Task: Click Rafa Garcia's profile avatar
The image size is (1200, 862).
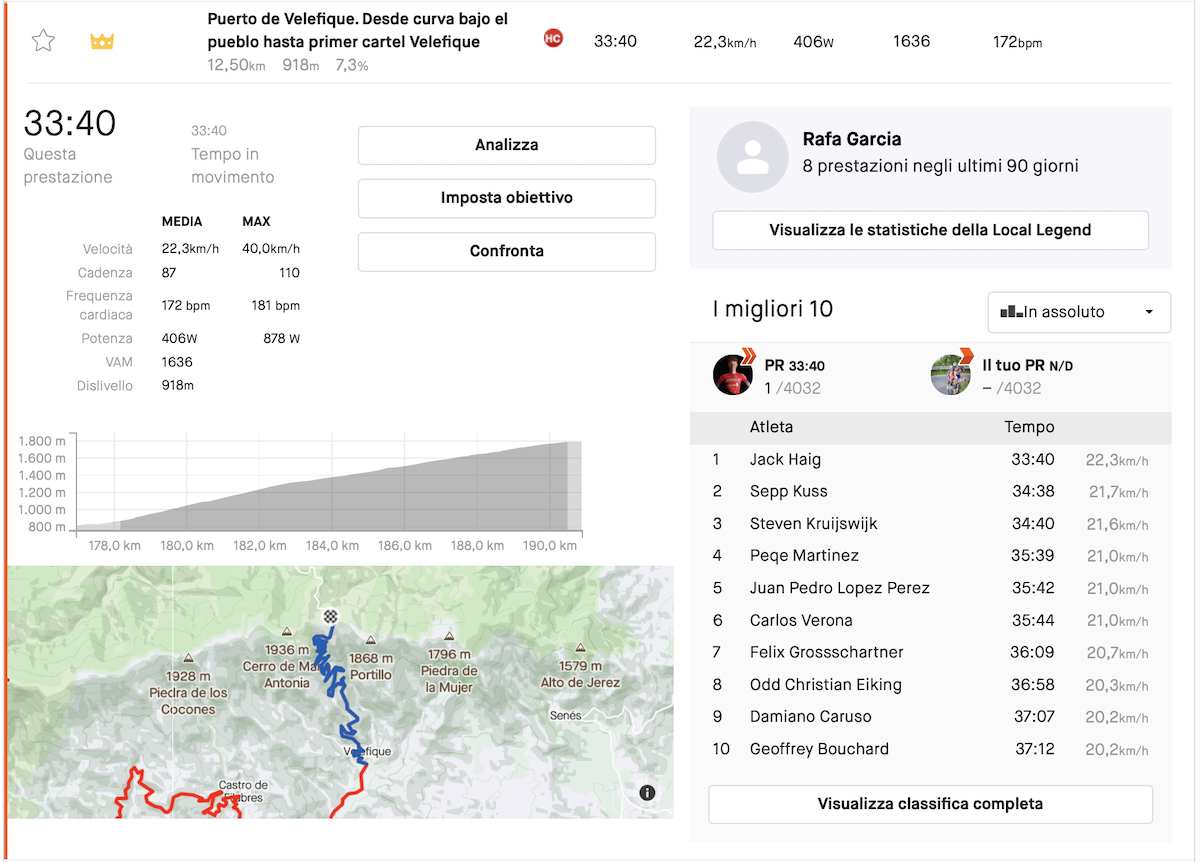Action: click(x=752, y=157)
